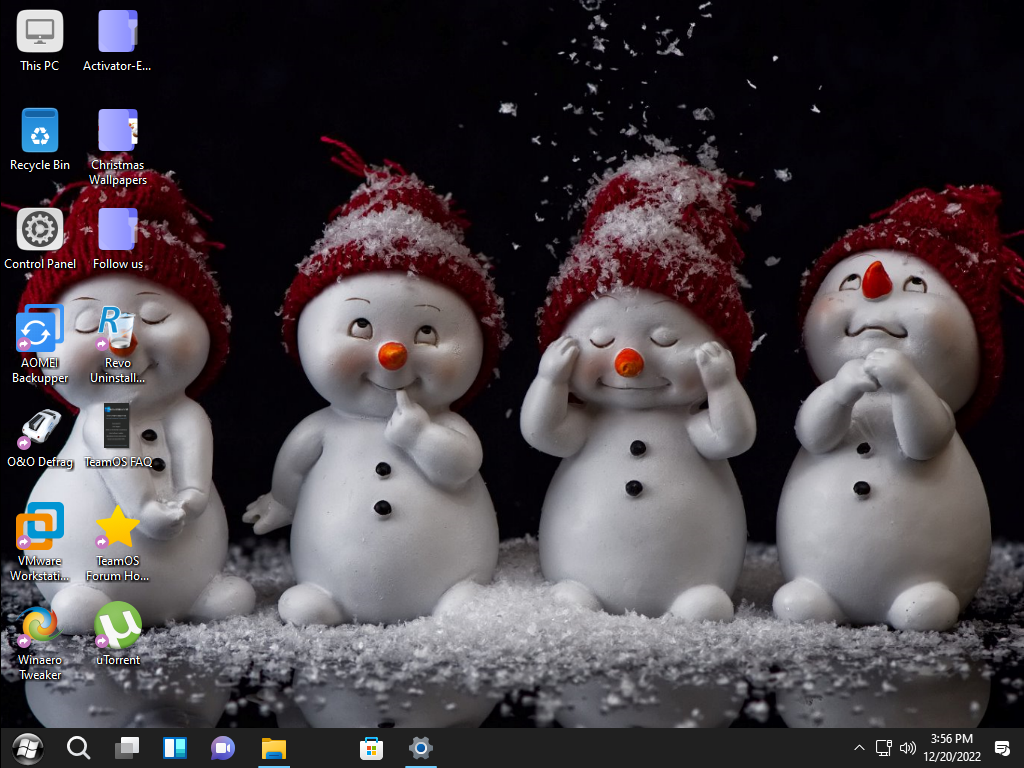Select the Recycle Bin icon
The width and height of the screenshot is (1024, 768).
[40, 131]
